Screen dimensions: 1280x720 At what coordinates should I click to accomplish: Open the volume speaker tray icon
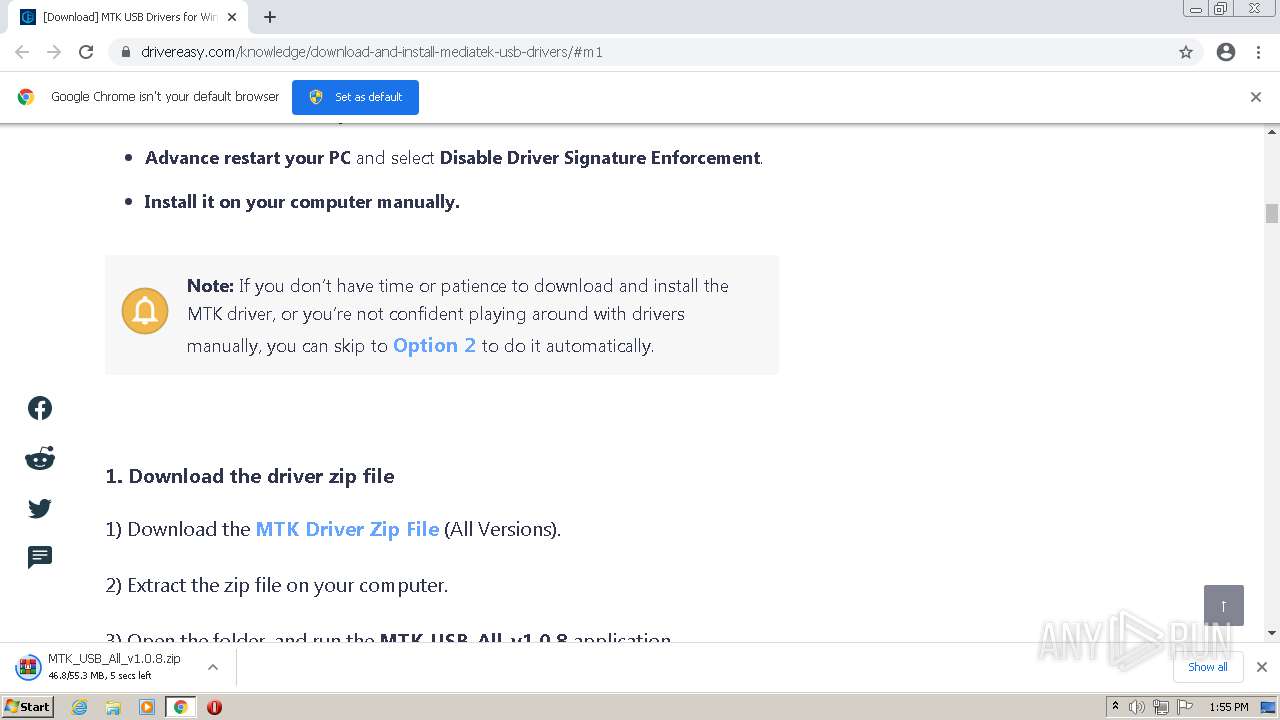(x=1137, y=707)
